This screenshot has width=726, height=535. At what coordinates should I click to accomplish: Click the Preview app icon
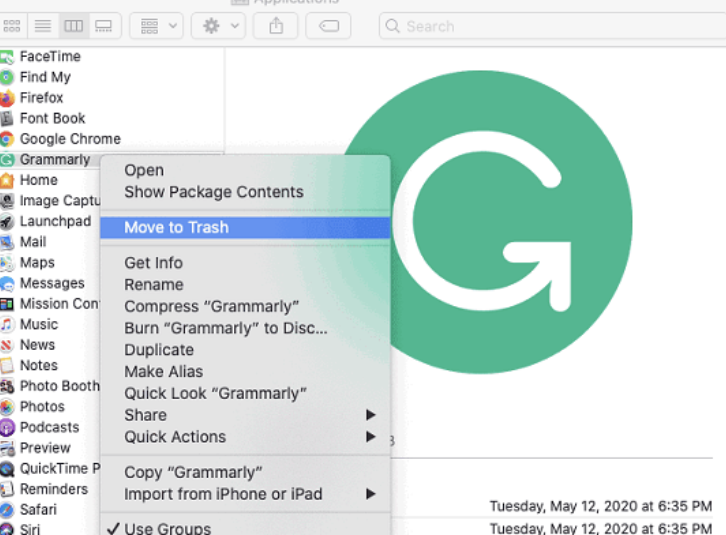(x=7, y=448)
